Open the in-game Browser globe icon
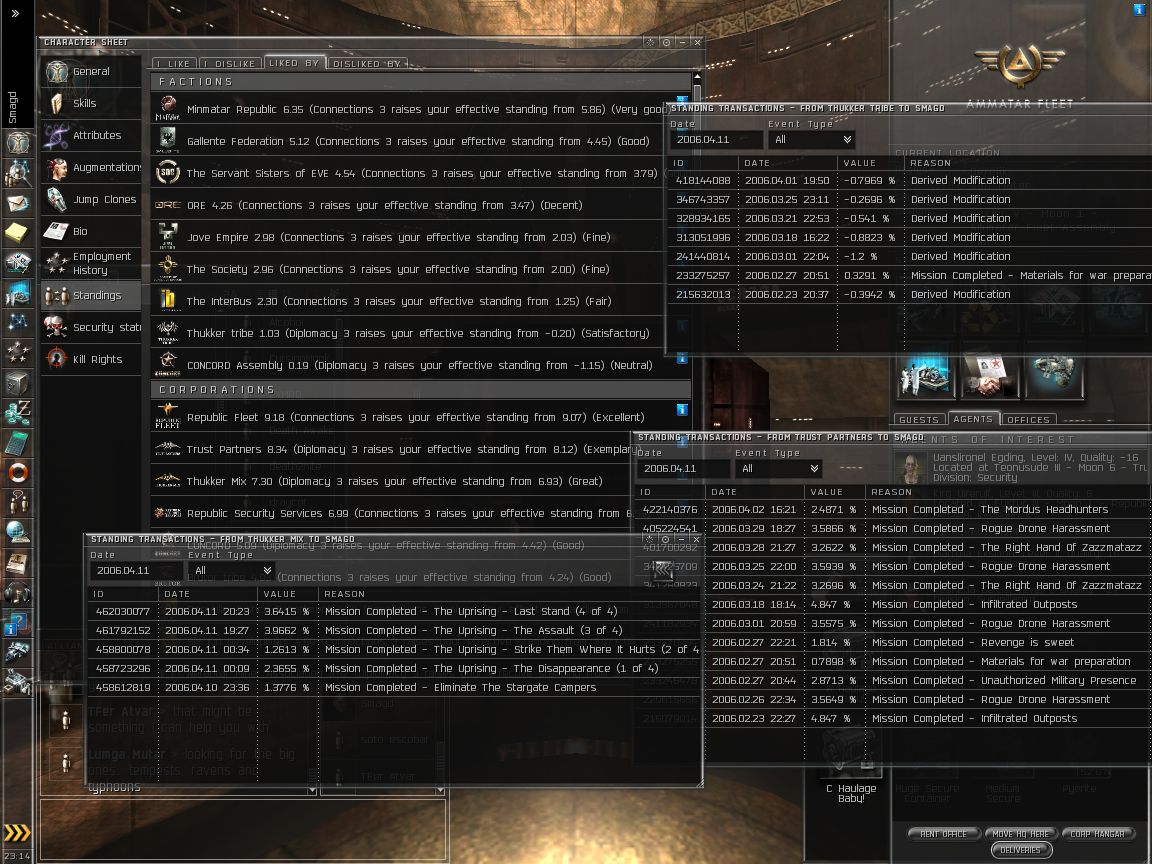Image resolution: width=1152 pixels, height=864 pixels. [17, 533]
